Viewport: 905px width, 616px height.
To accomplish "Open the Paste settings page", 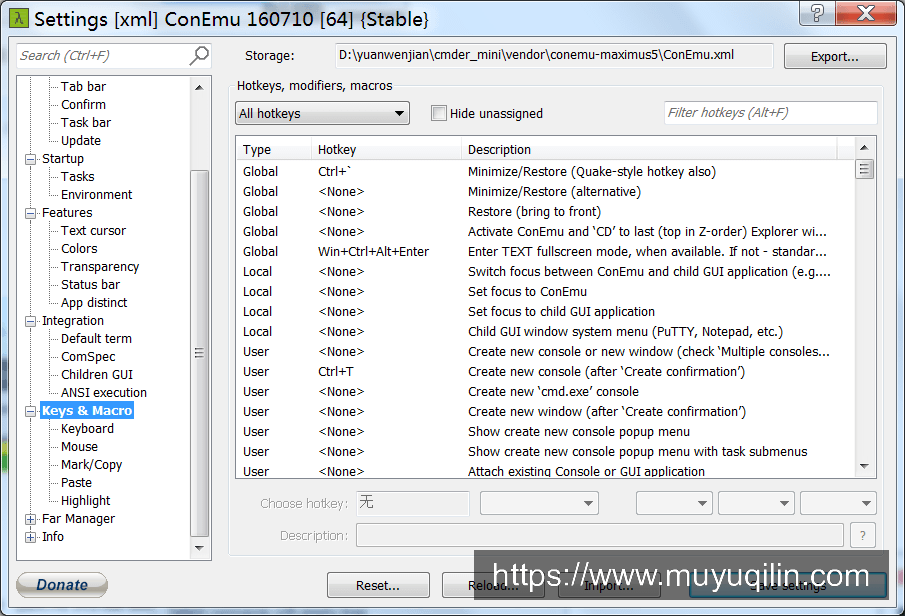I will 76,483.
